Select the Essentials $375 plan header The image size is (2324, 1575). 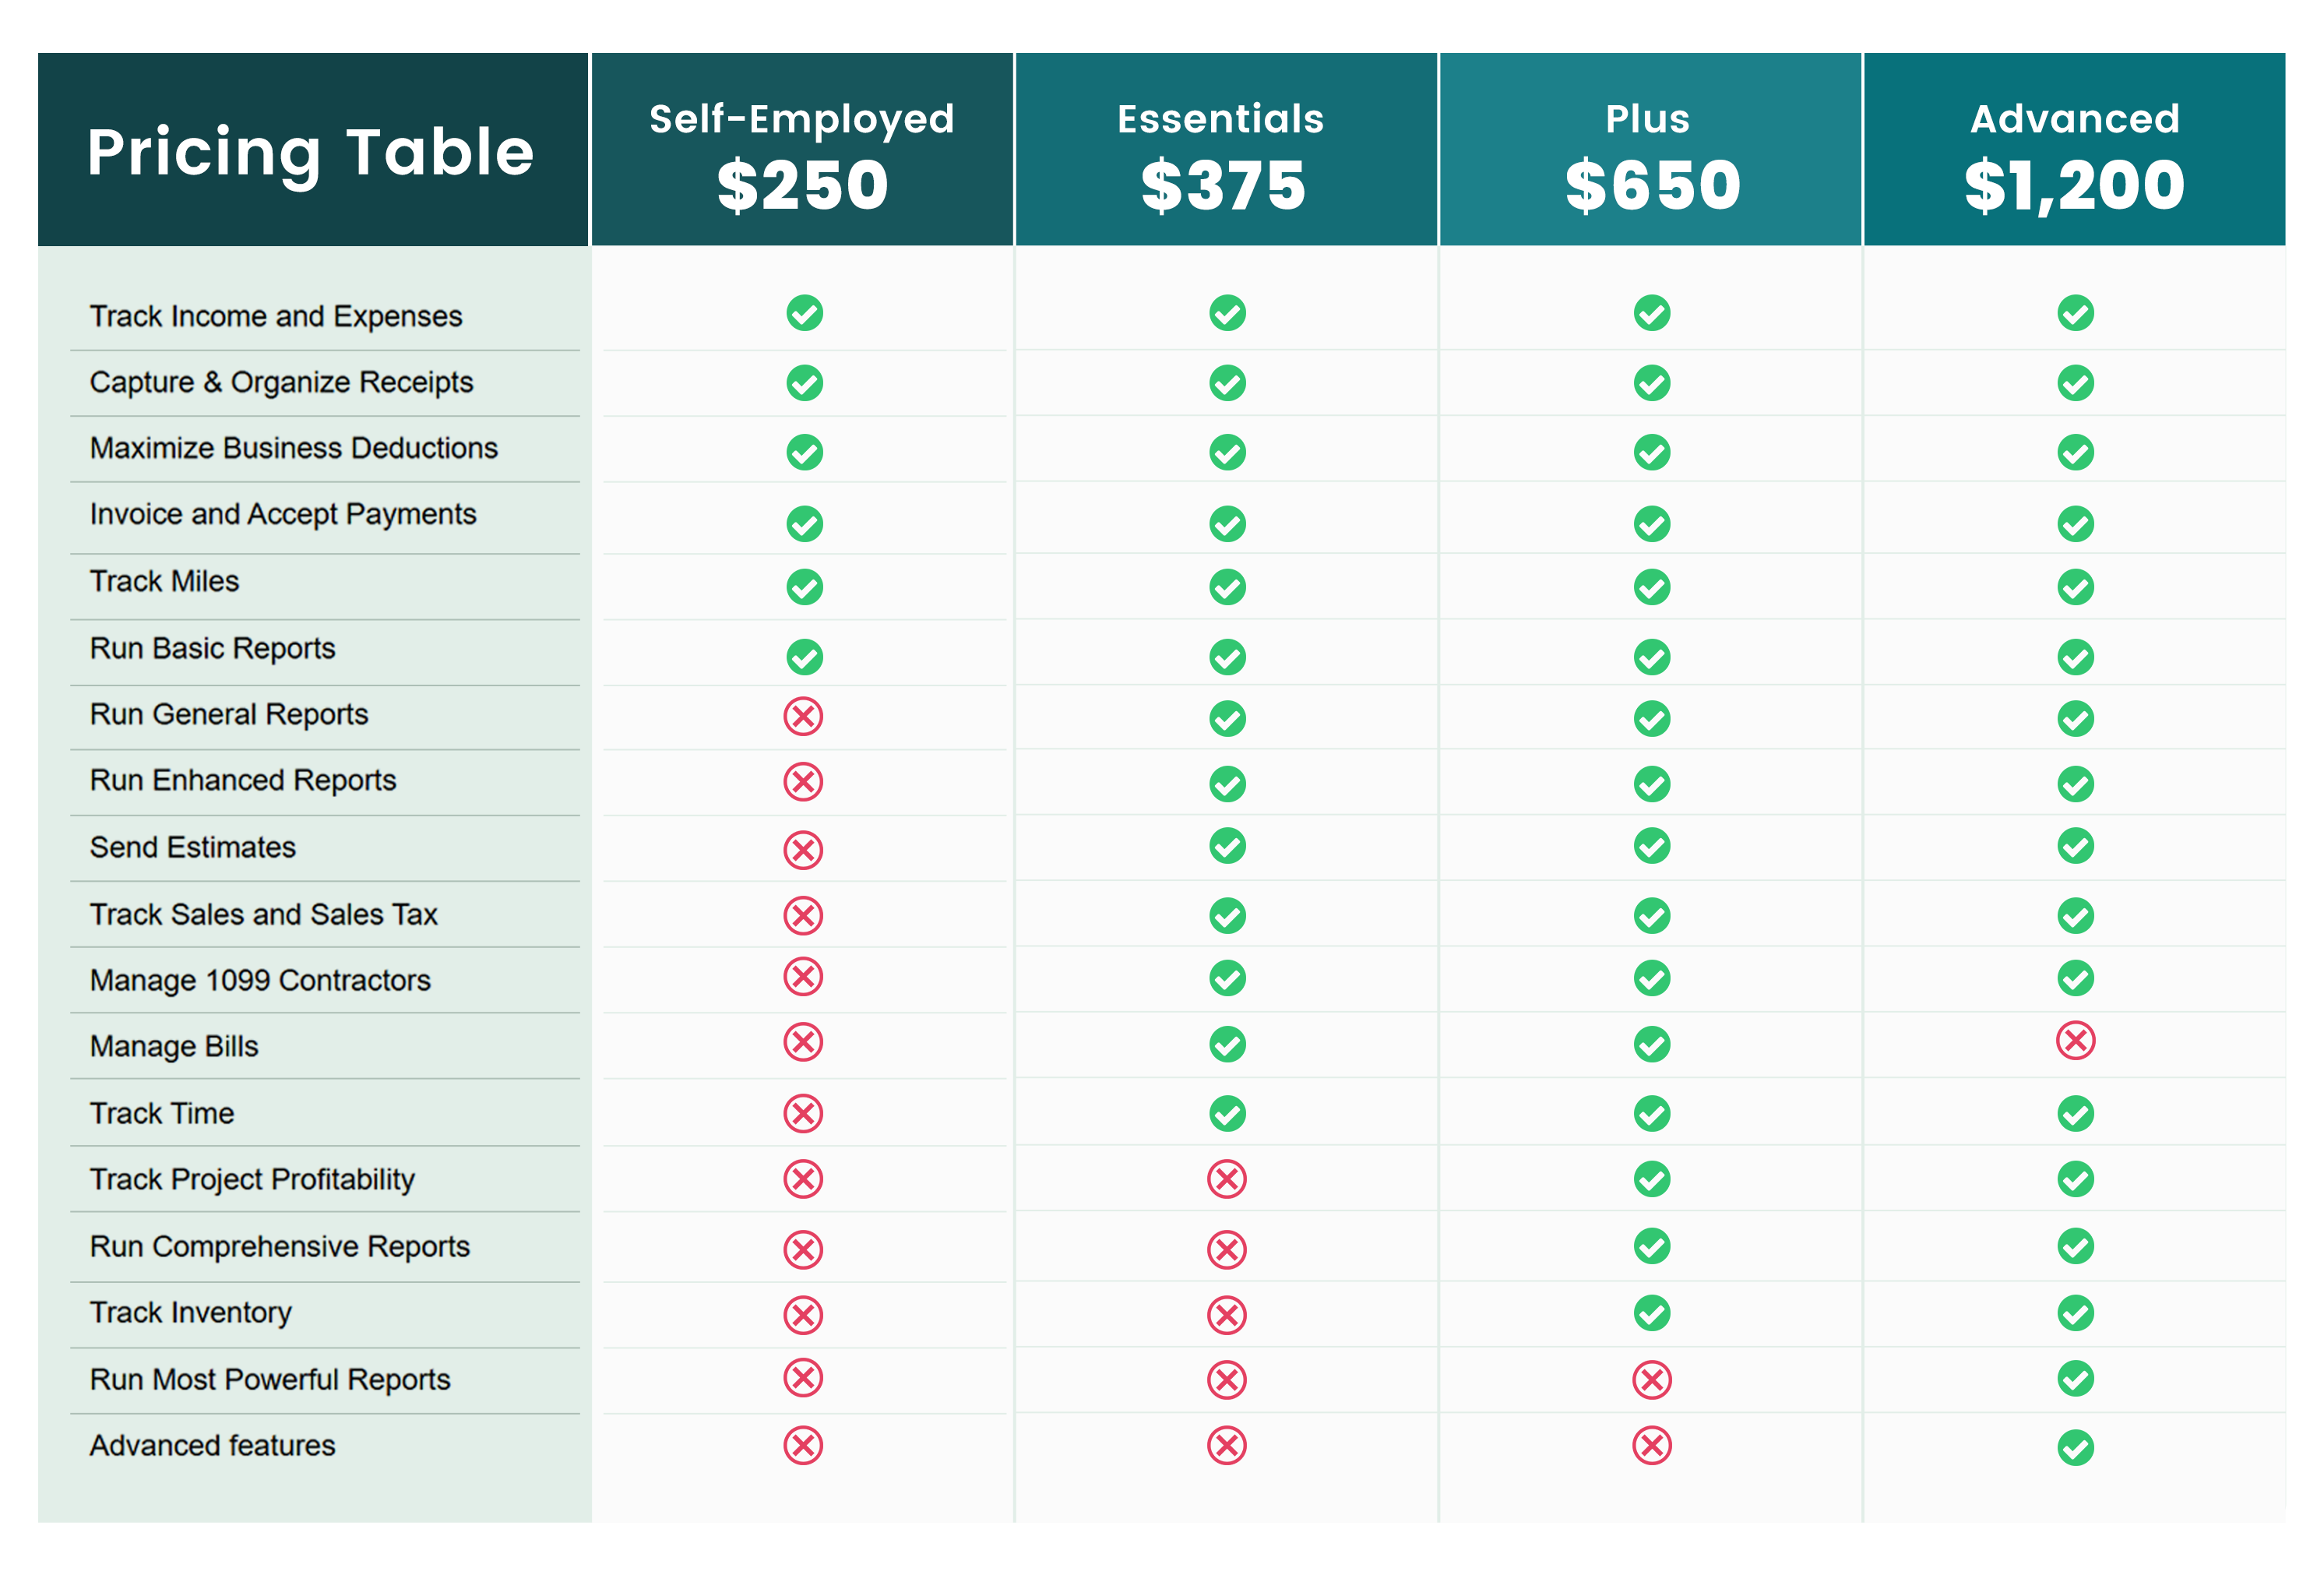[1225, 150]
